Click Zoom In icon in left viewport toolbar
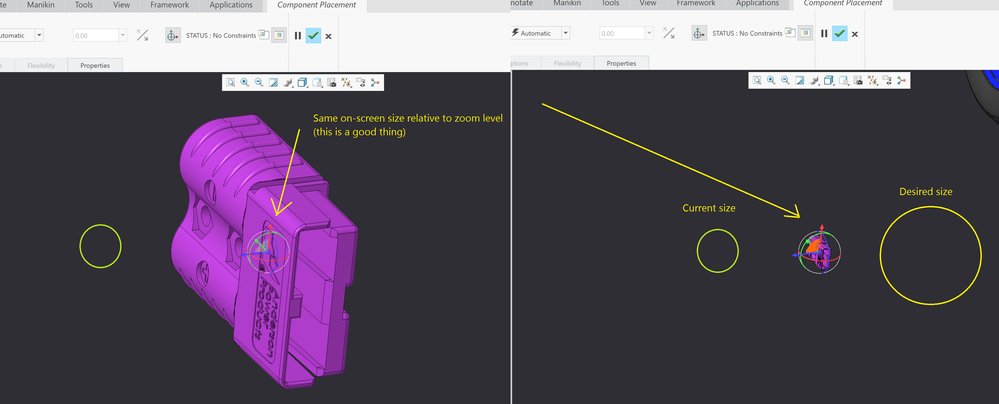 click(244, 83)
